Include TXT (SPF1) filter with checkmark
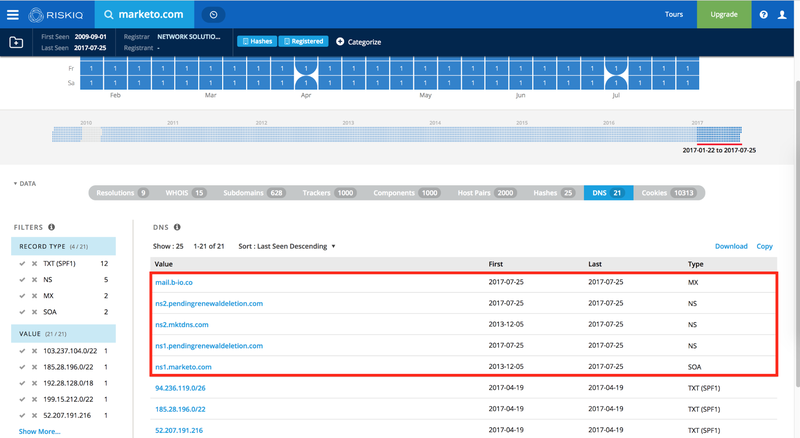This screenshot has height=438, width=800. point(22,264)
